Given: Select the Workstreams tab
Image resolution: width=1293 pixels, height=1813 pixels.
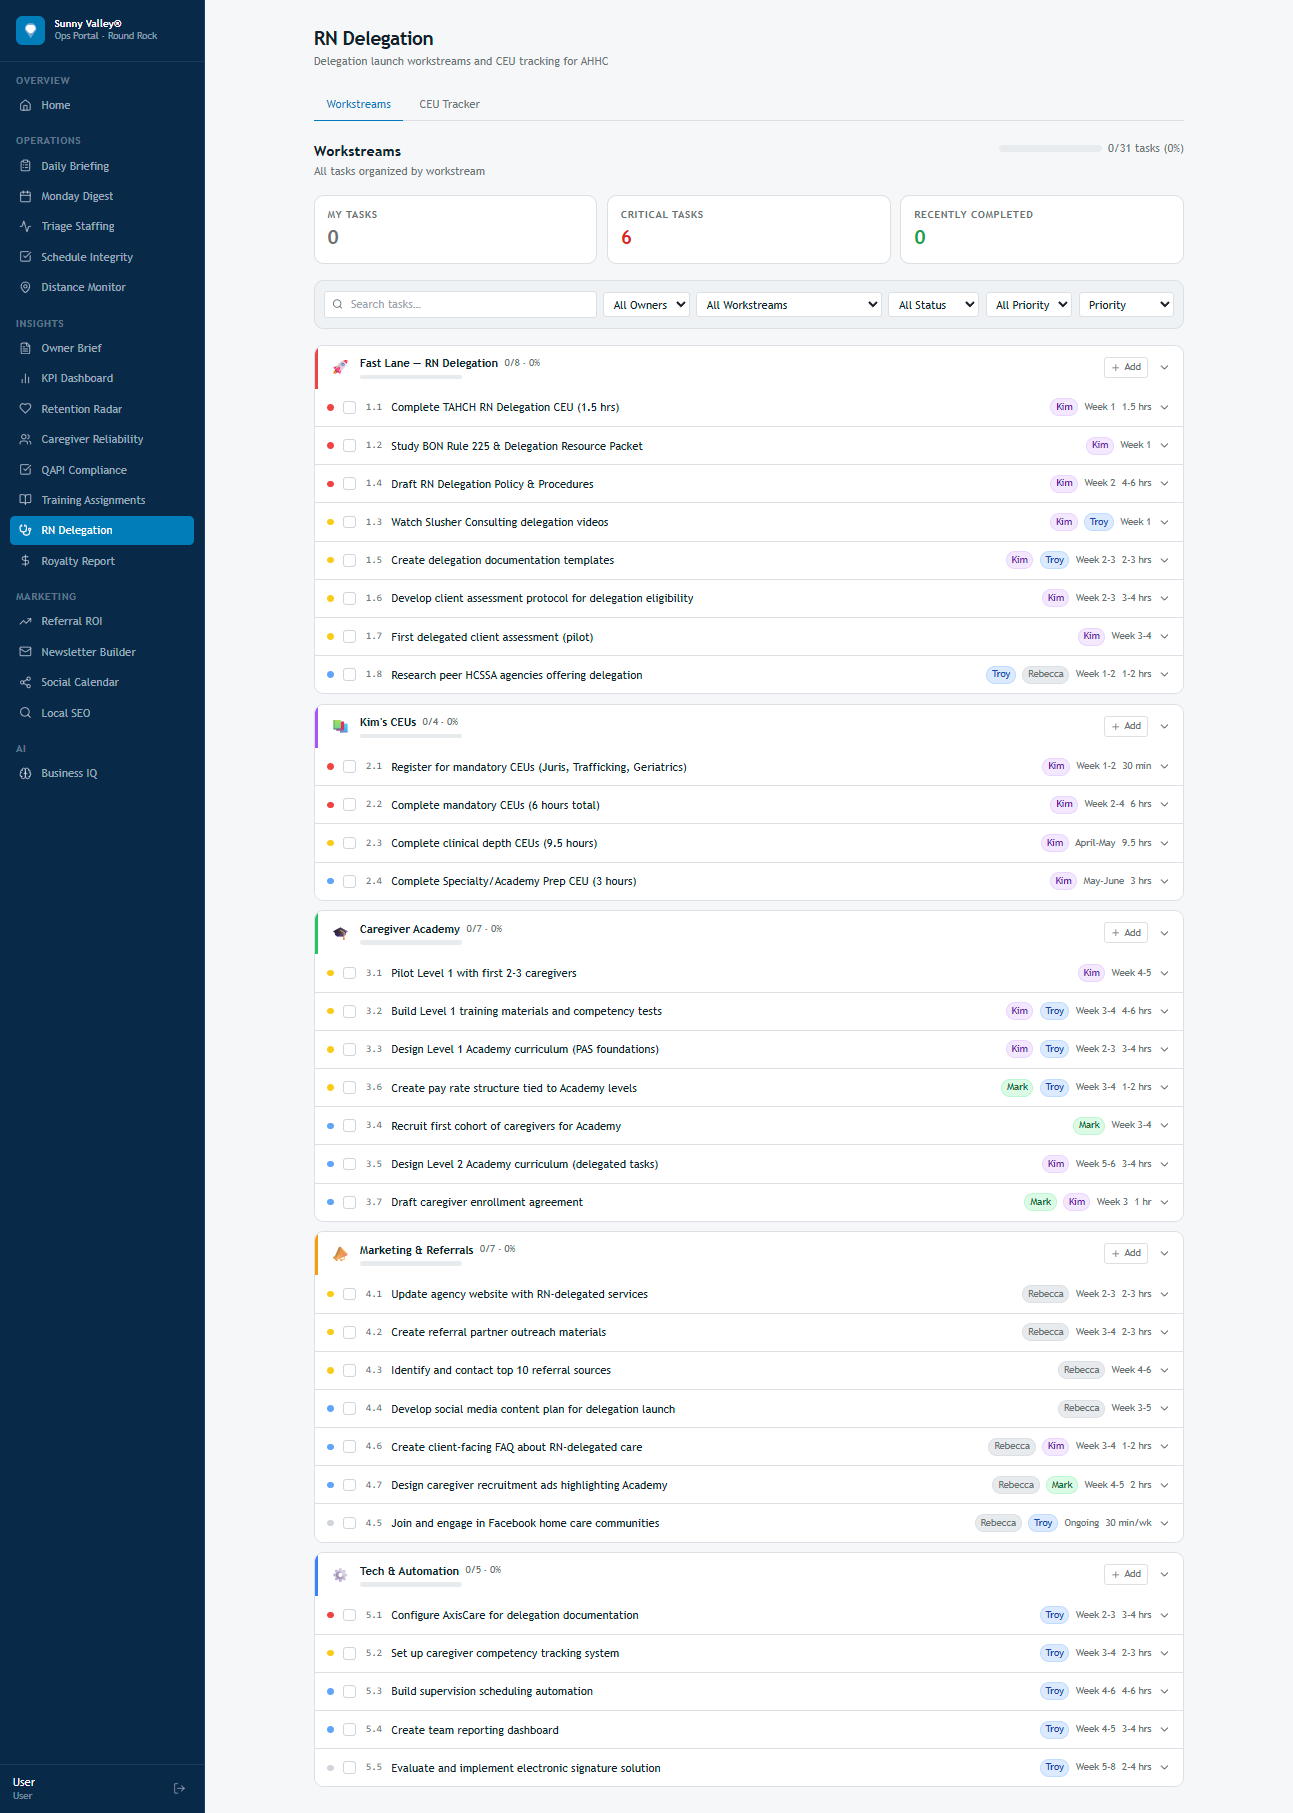Looking at the screenshot, I should pos(358,104).
